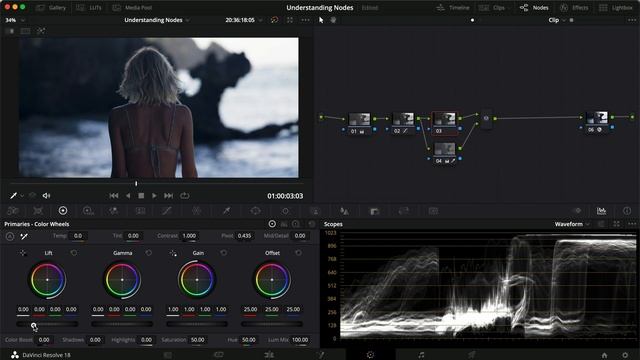640x360 pixels.
Task: Open the Lightbox view
Action: tap(616, 8)
